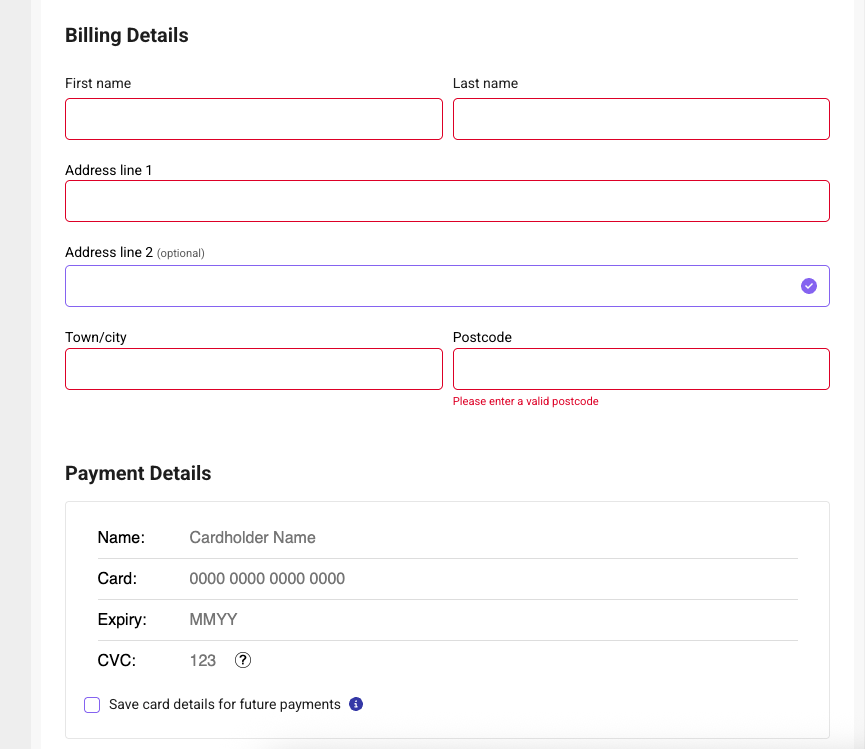This screenshot has width=865, height=749.
Task: Click the 'Save card details for future payments' text
Action: (225, 704)
